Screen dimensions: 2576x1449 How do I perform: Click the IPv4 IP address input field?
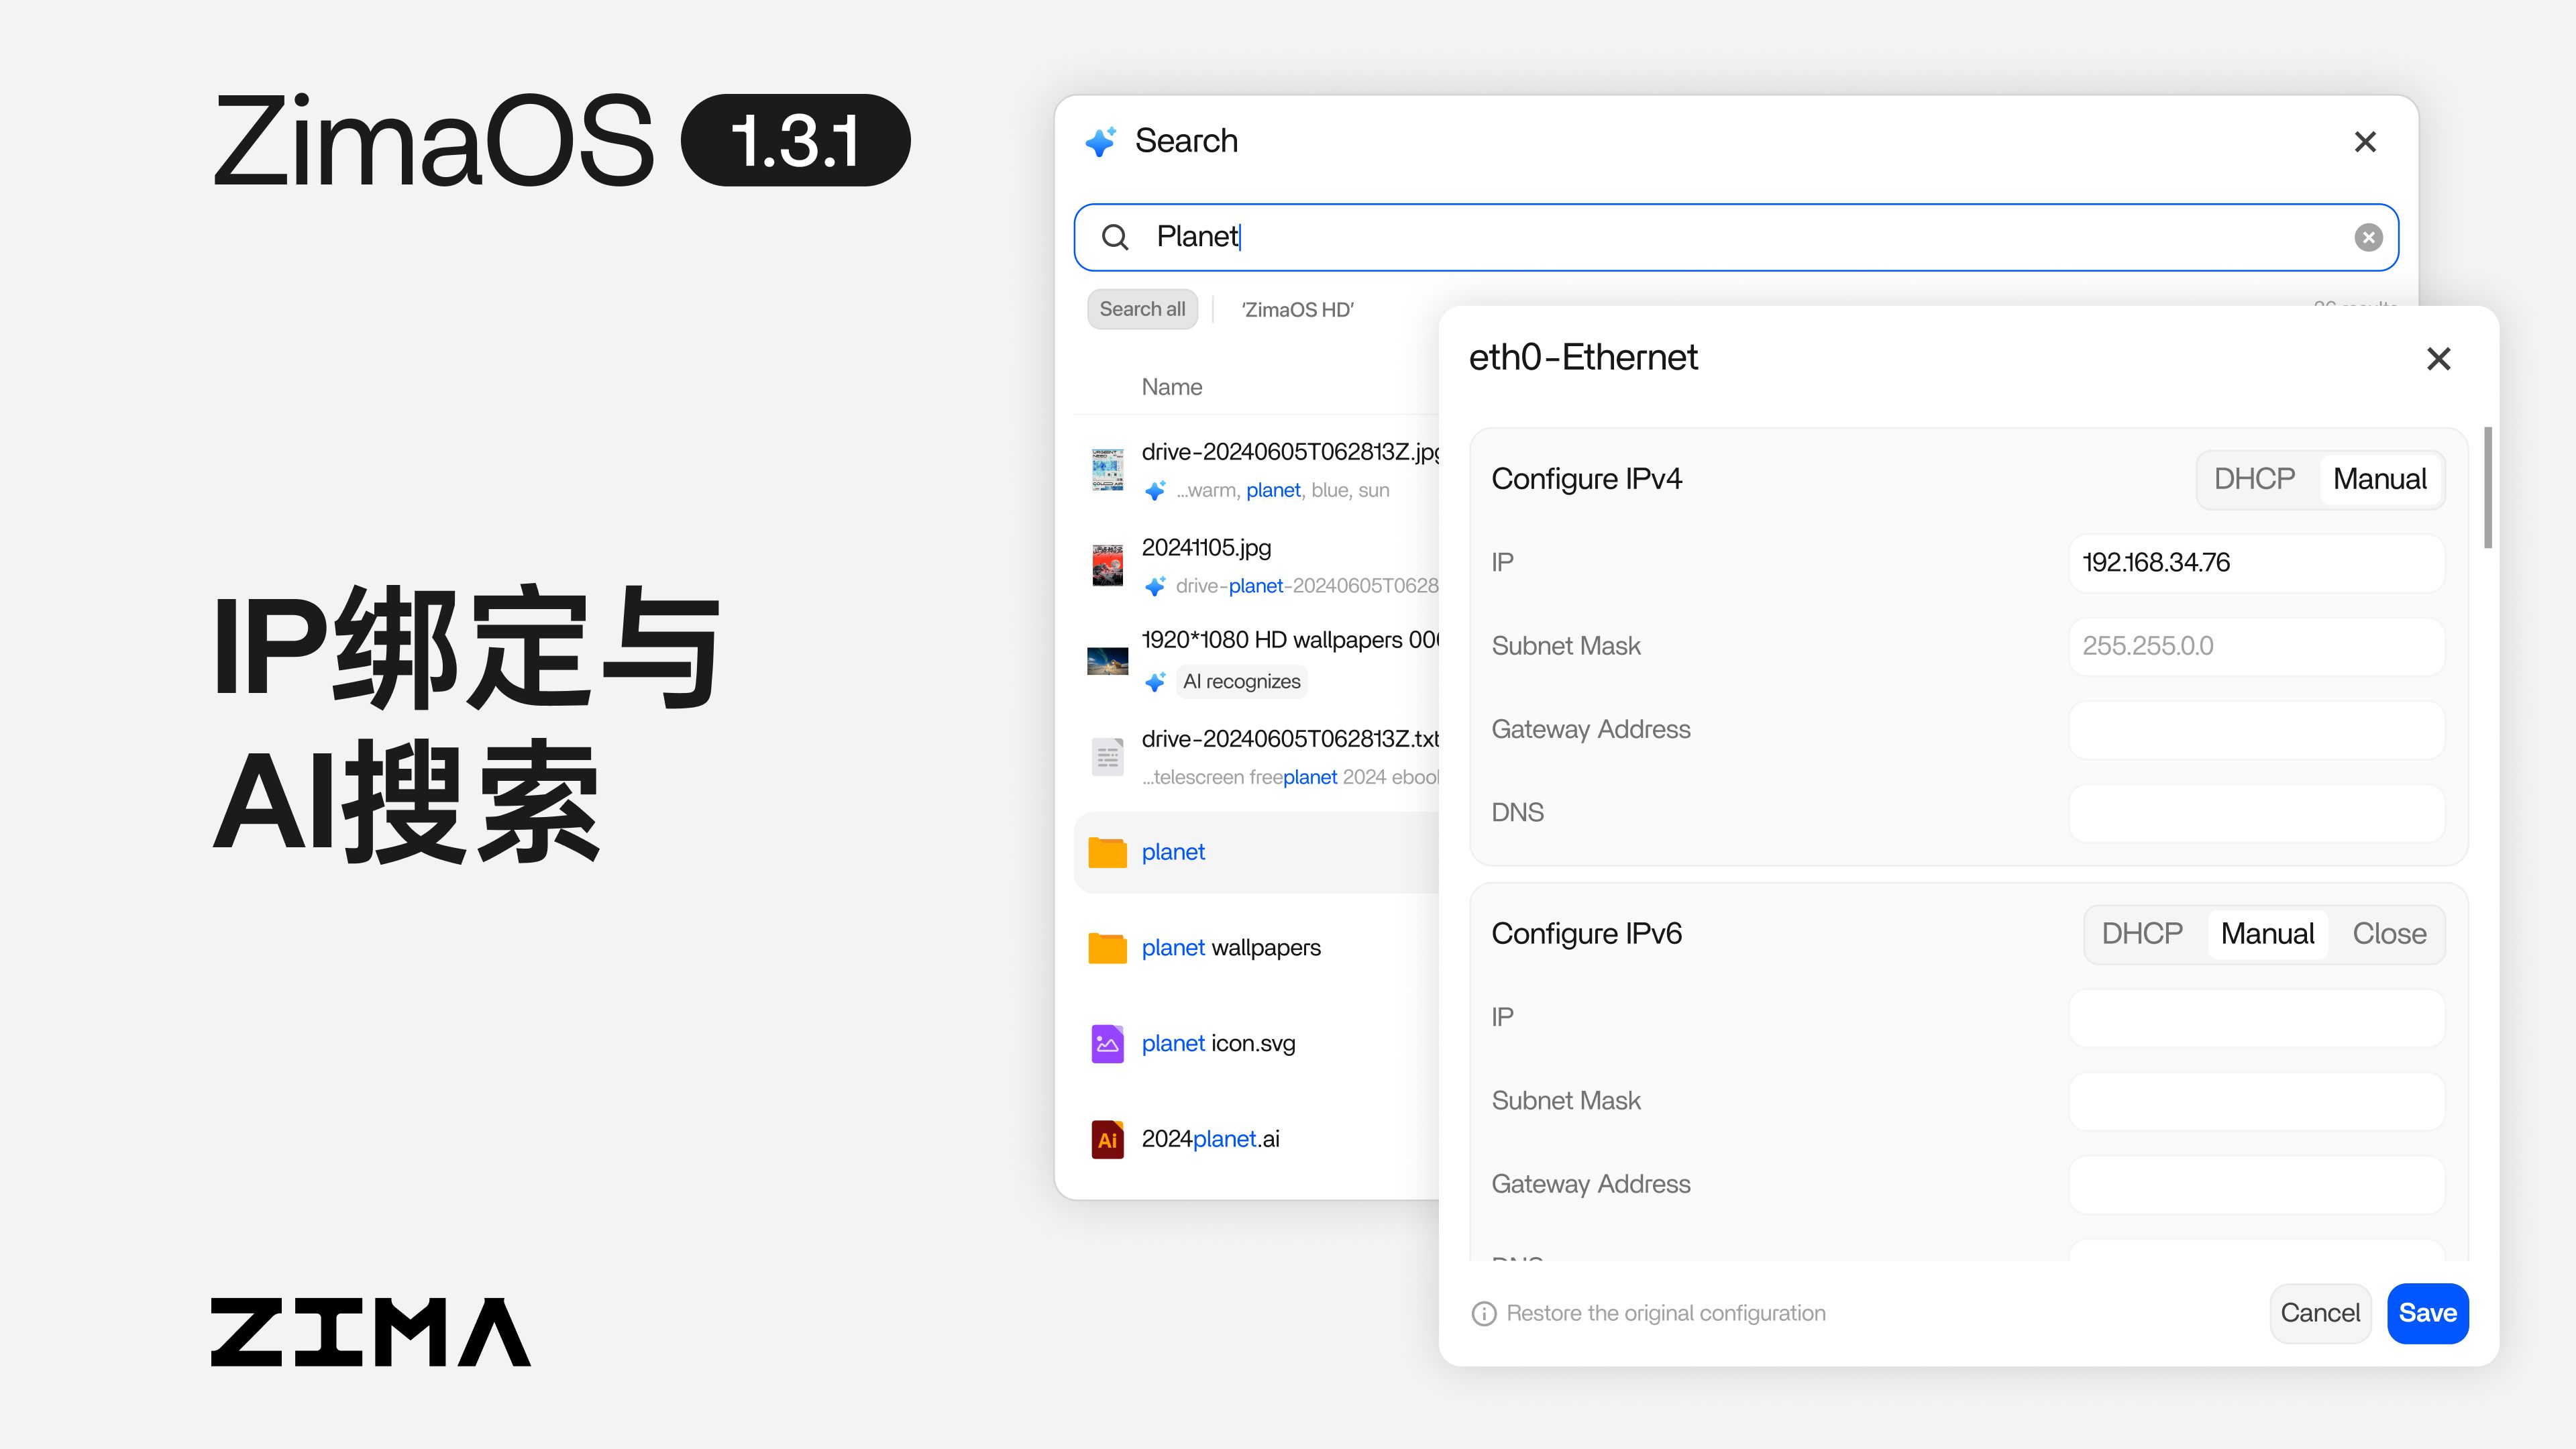point(2256,562)
